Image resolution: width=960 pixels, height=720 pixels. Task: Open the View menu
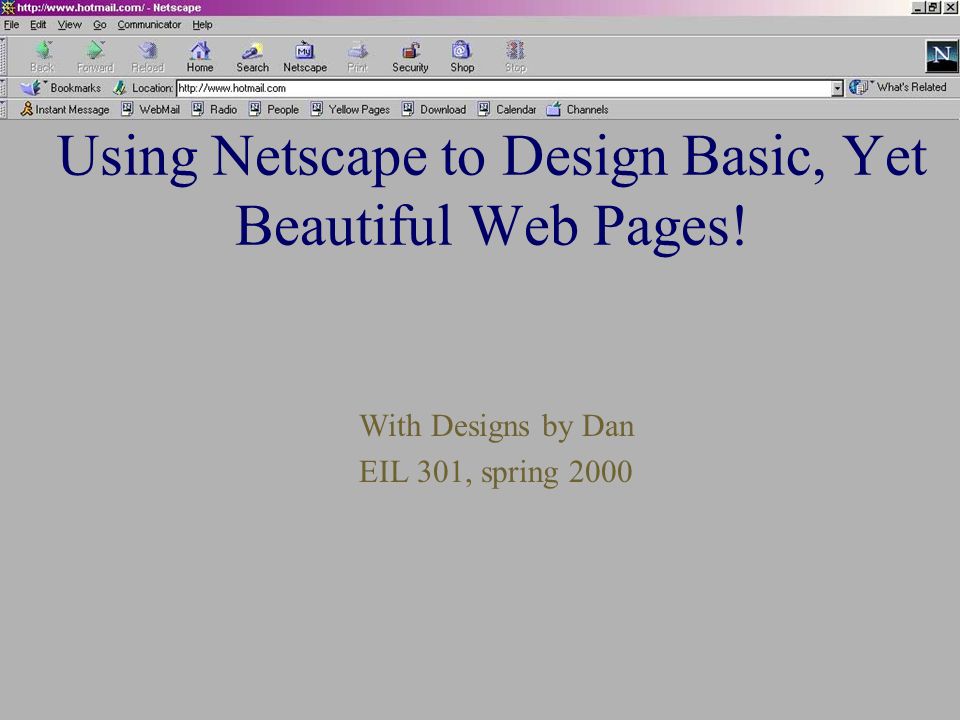coord(69,25)
